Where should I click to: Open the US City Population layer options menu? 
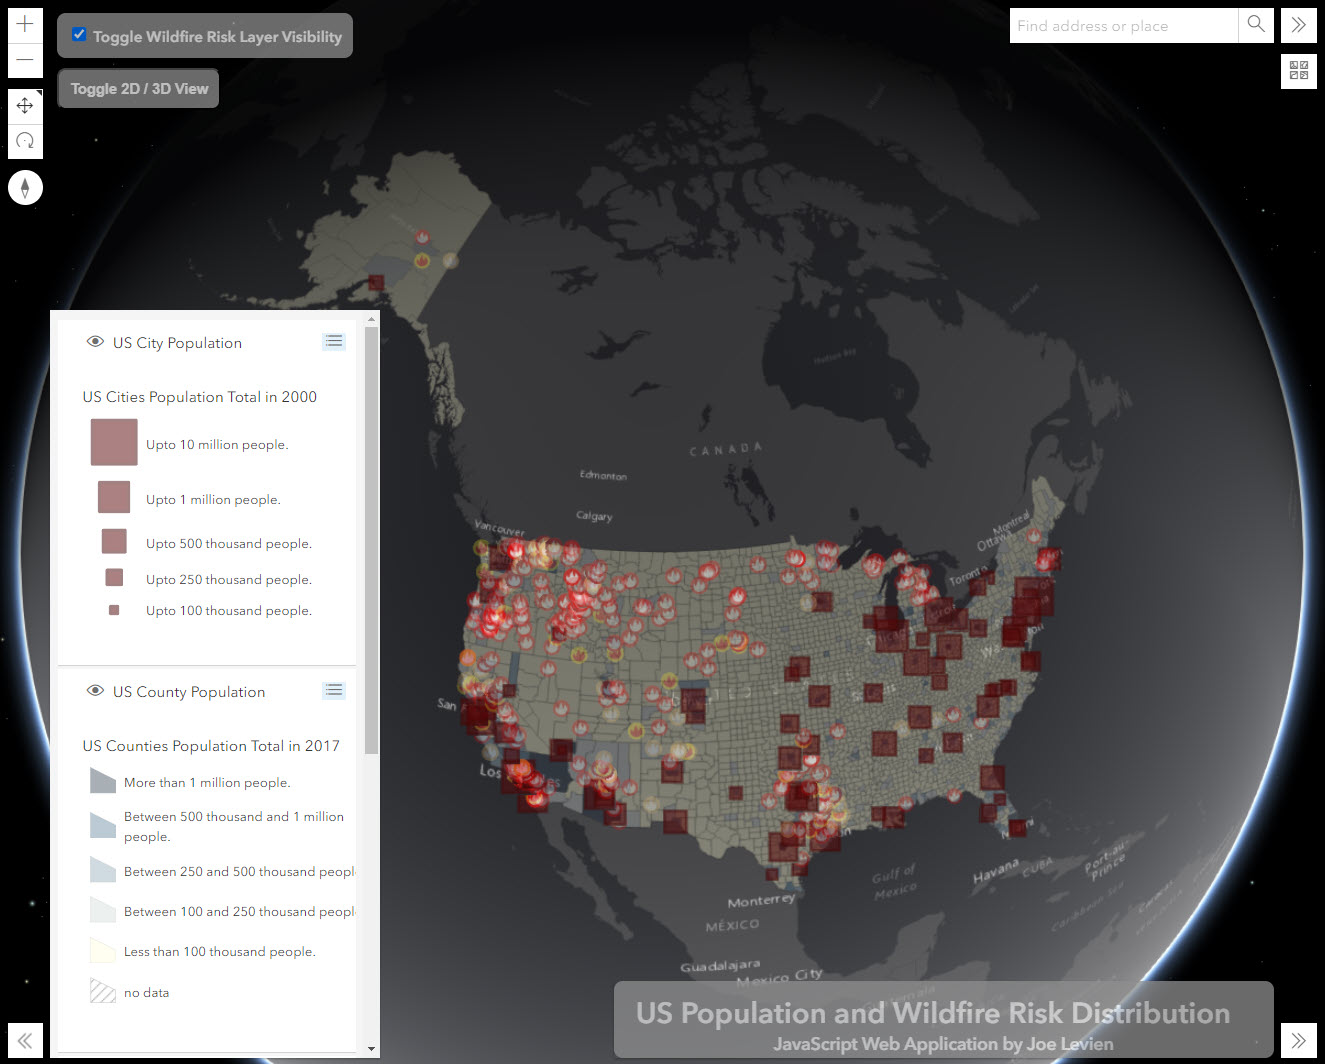[334, 340]
